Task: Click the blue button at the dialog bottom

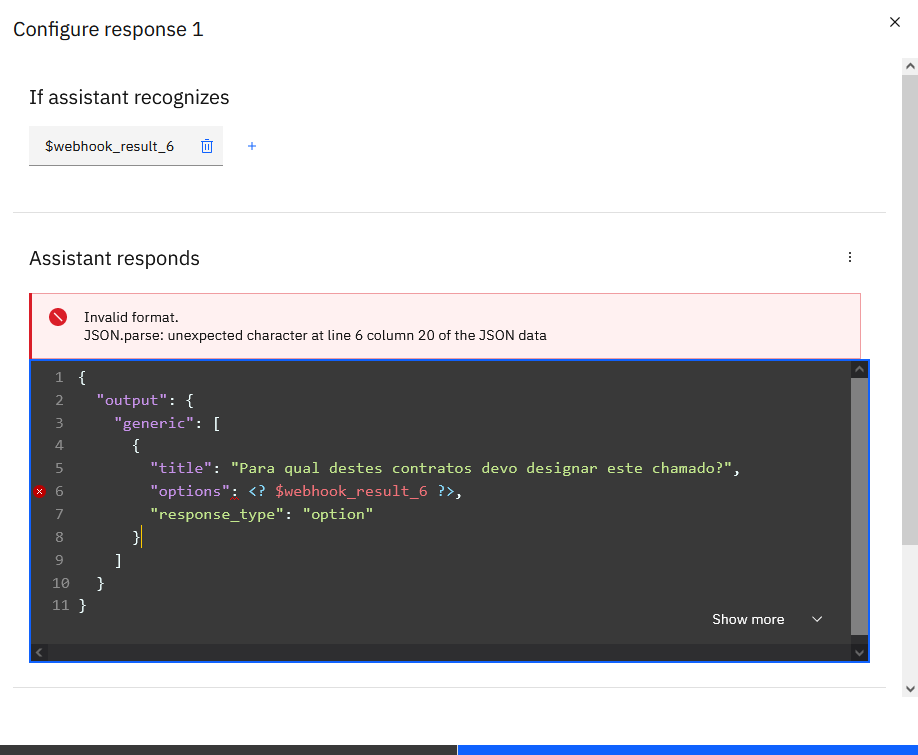Action: click(x=687, y=749)
